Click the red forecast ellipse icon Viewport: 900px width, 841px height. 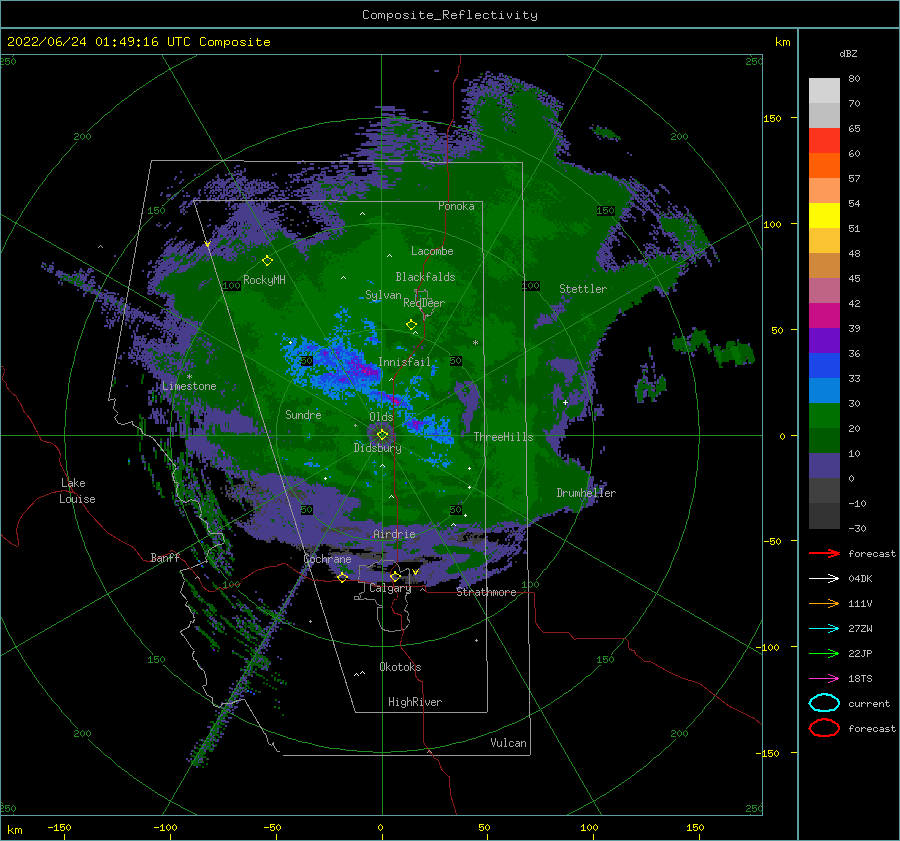pyautogui.click(x=824, y=728)
